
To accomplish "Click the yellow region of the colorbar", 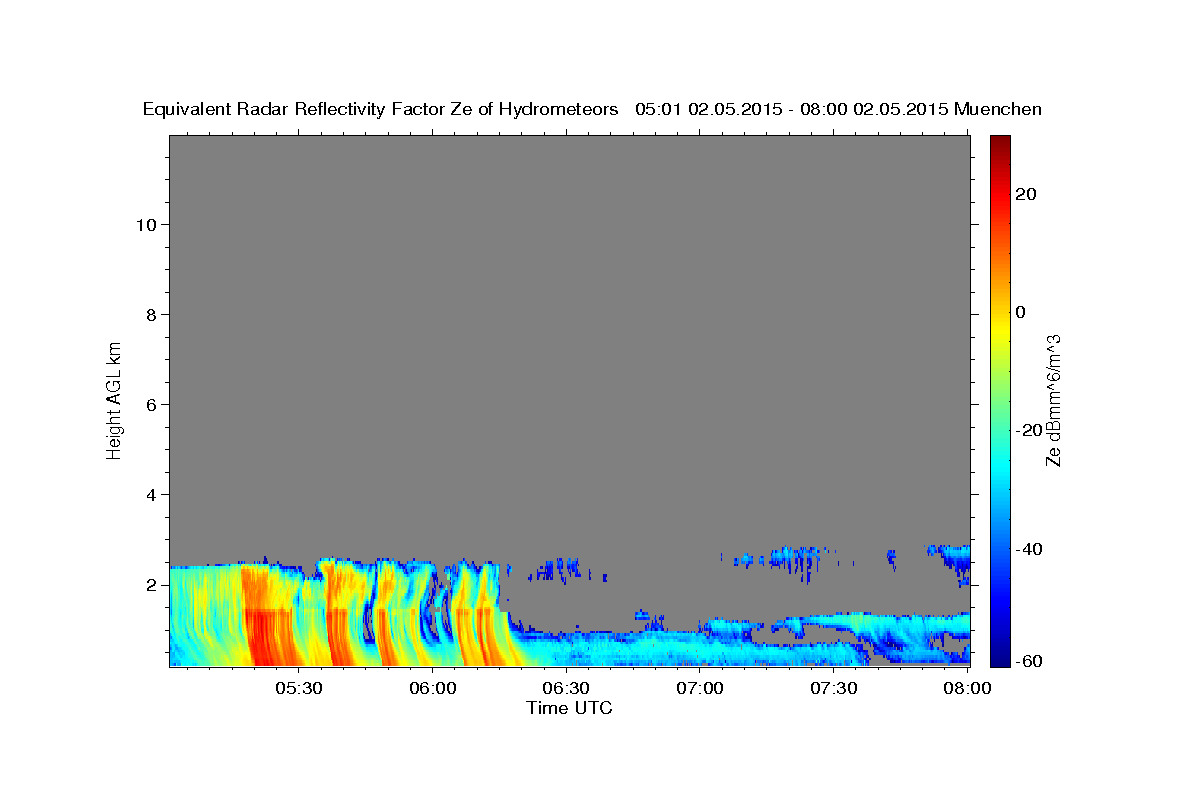I will pos(999,330).
